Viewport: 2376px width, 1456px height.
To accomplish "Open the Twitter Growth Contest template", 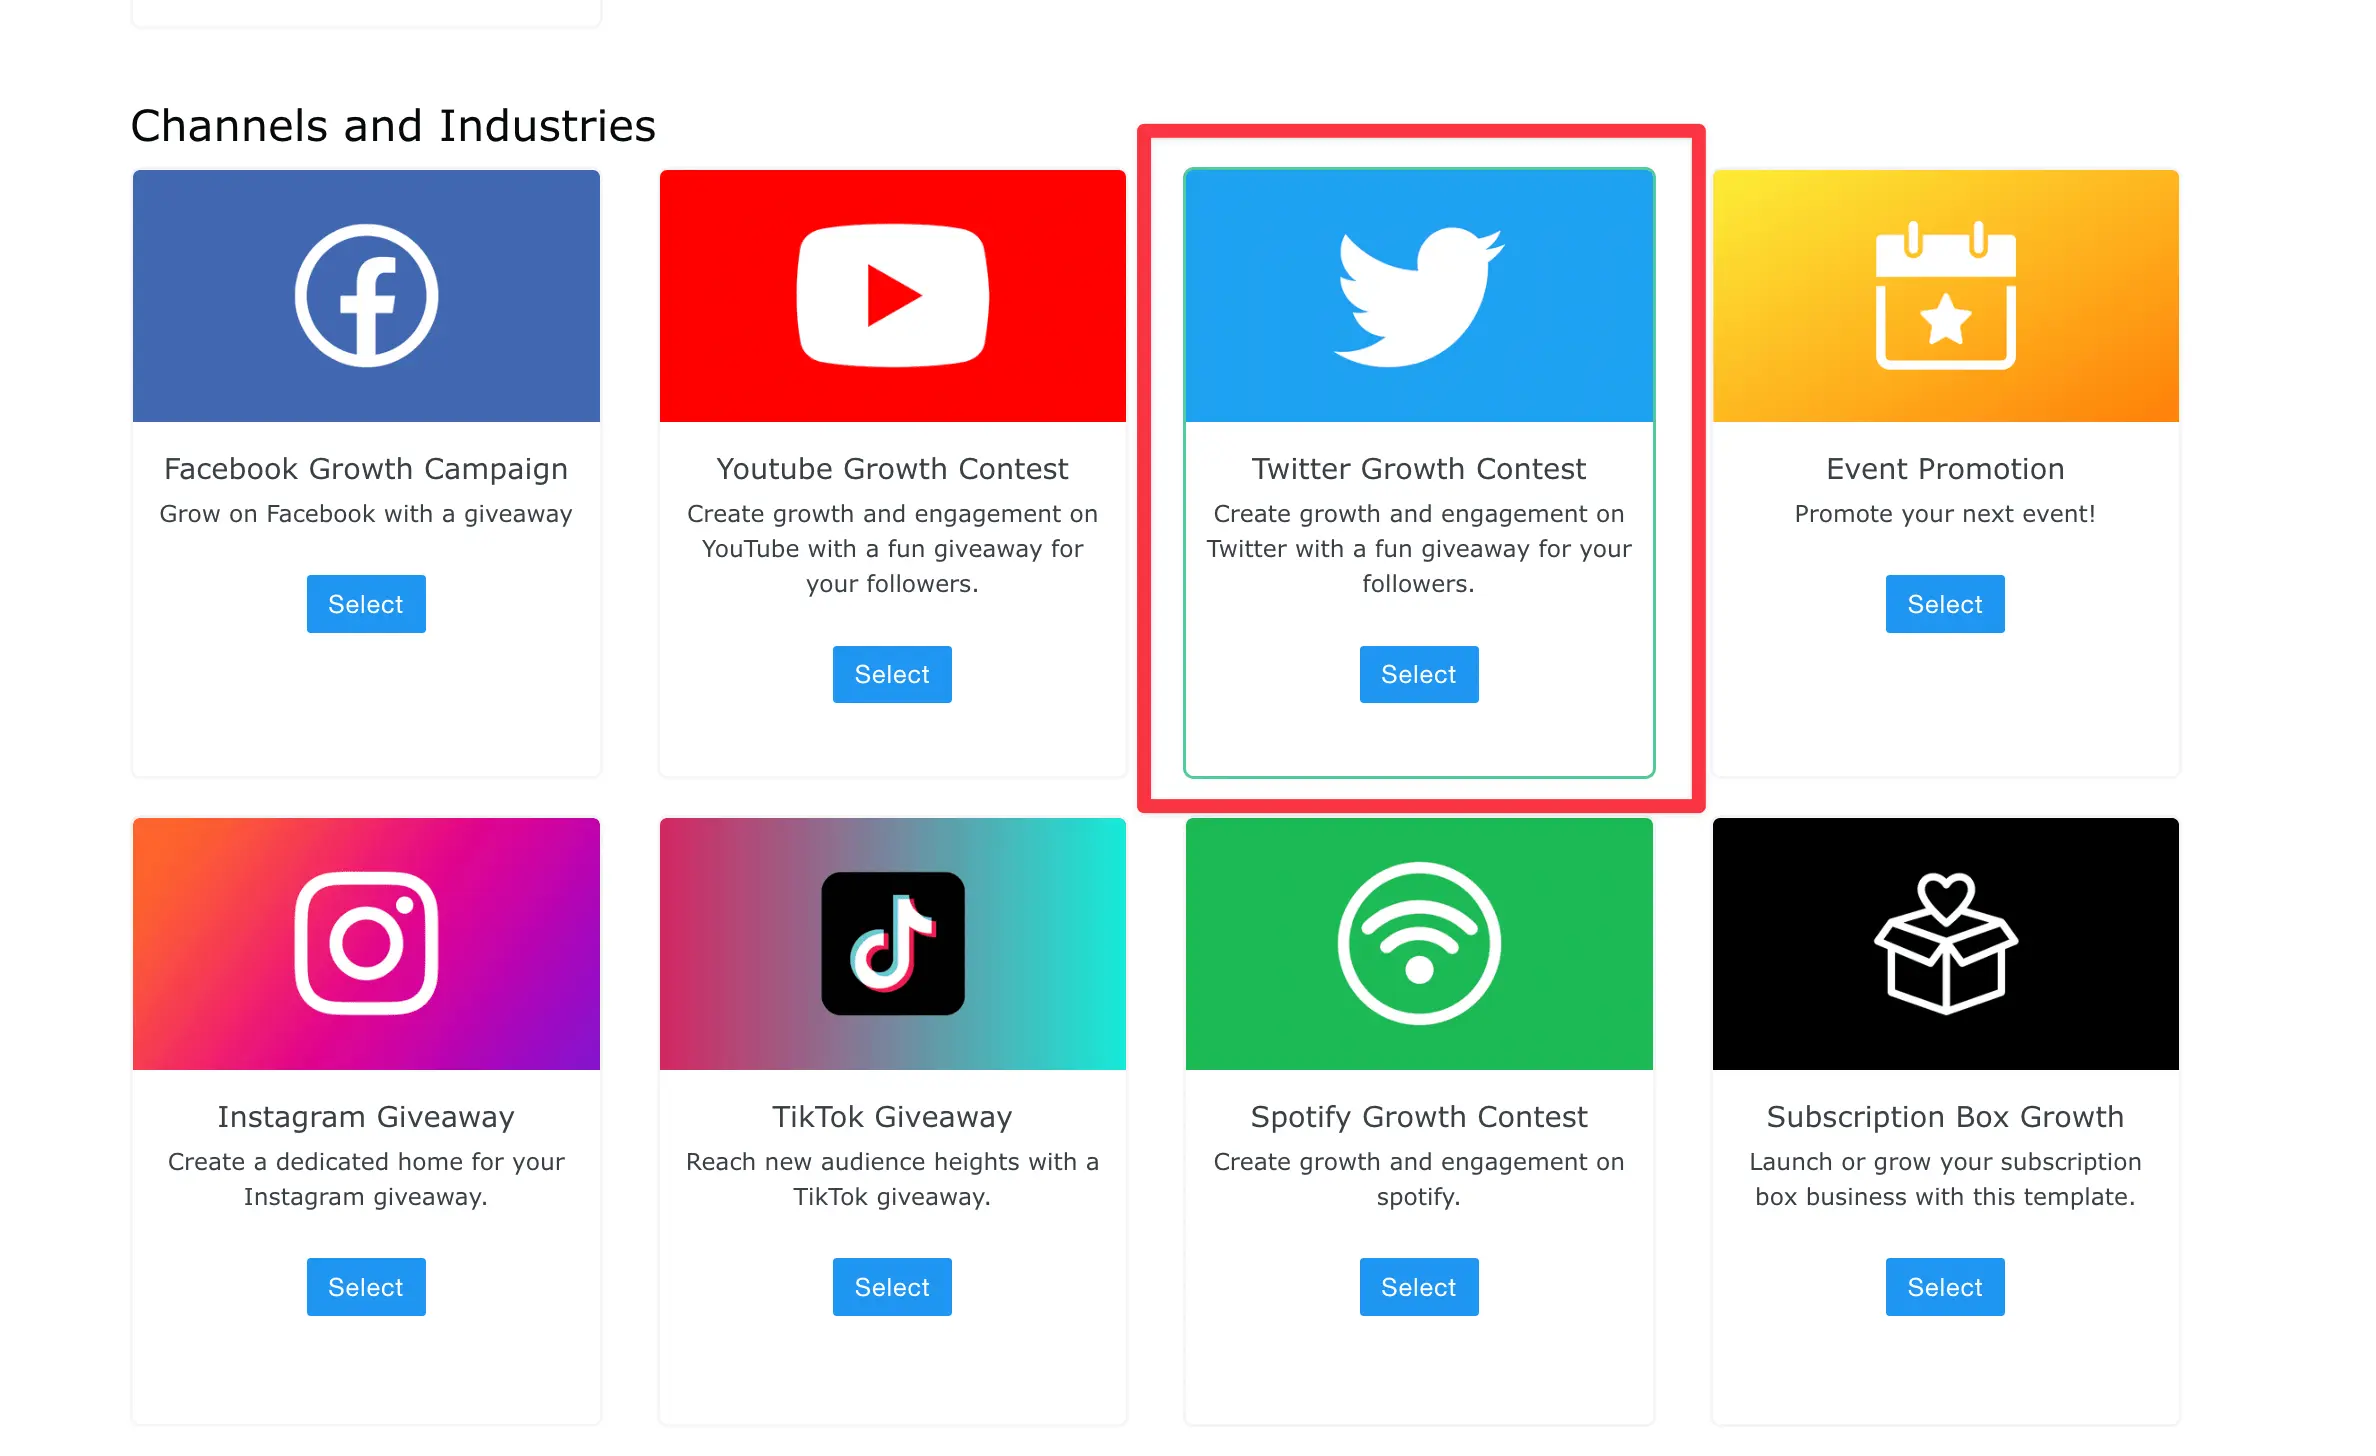I will click(1419, 675).
